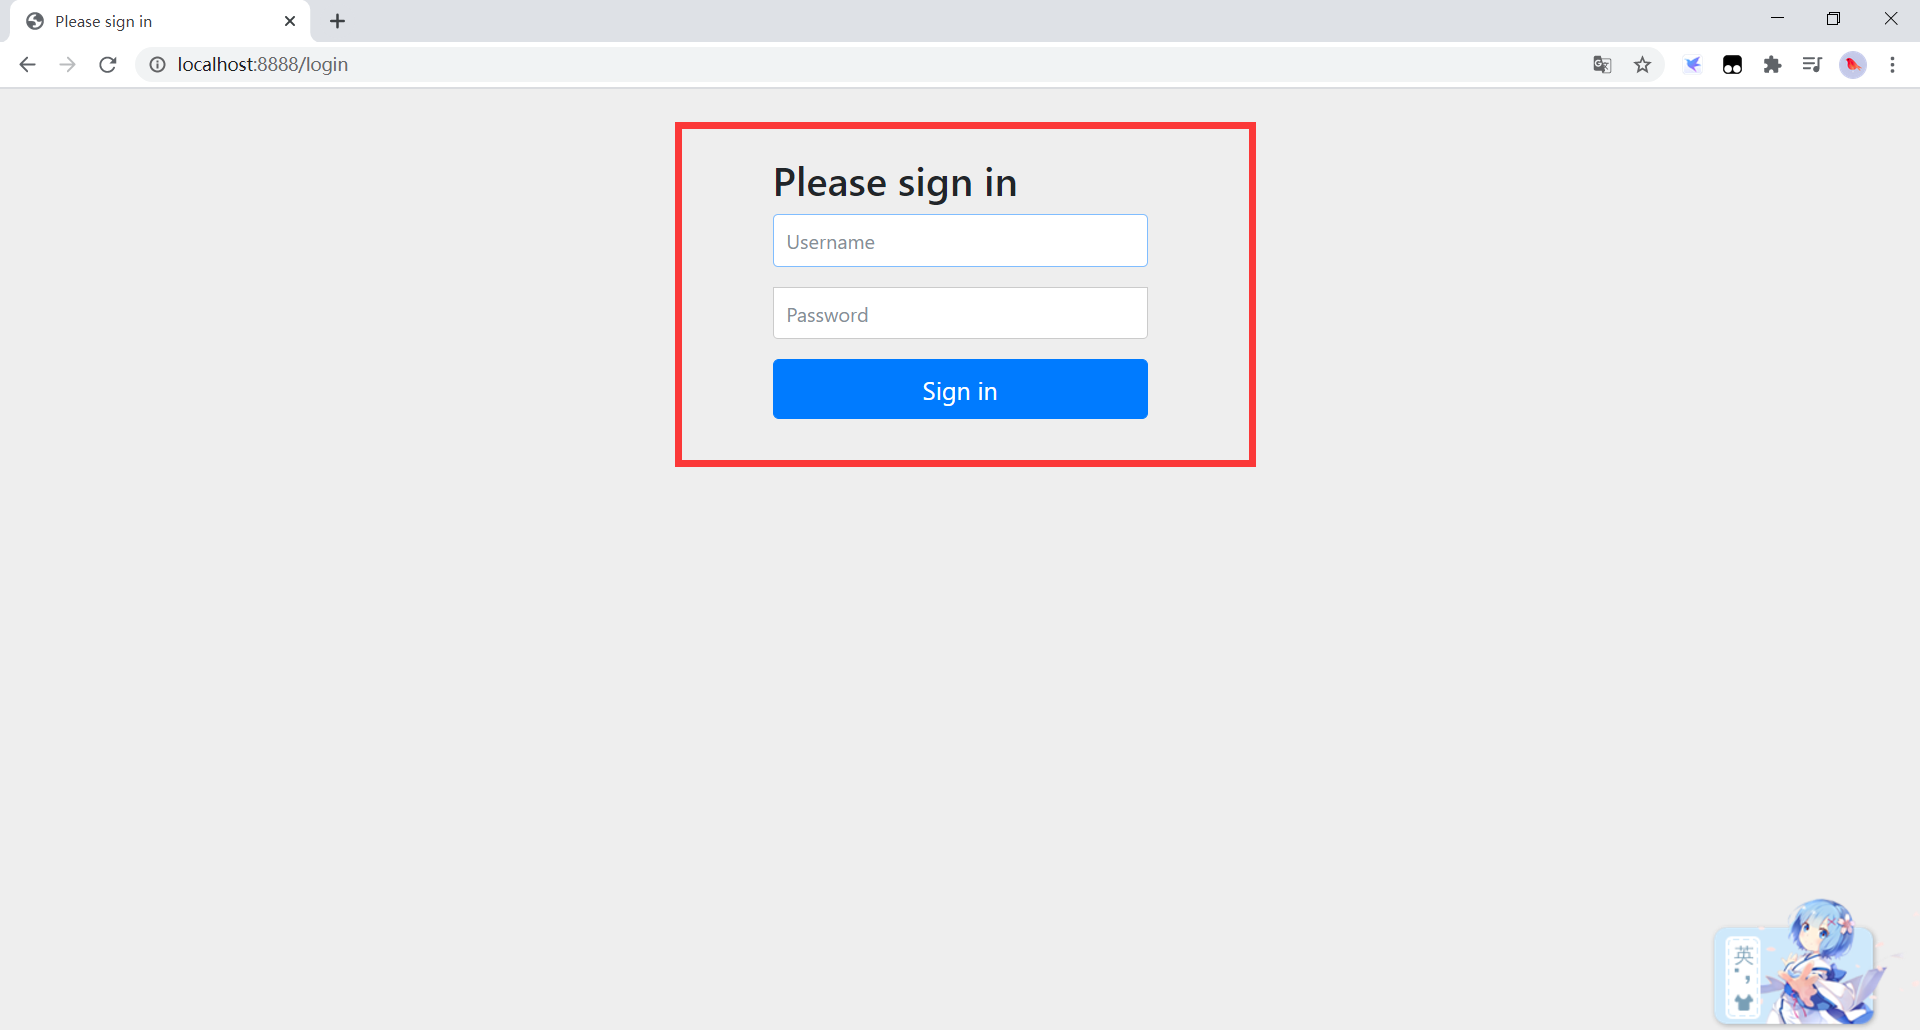The width and height of the screenshot is (1920, 1030).
Task: Open the Chrome profile avatar
Action: 1853,65
